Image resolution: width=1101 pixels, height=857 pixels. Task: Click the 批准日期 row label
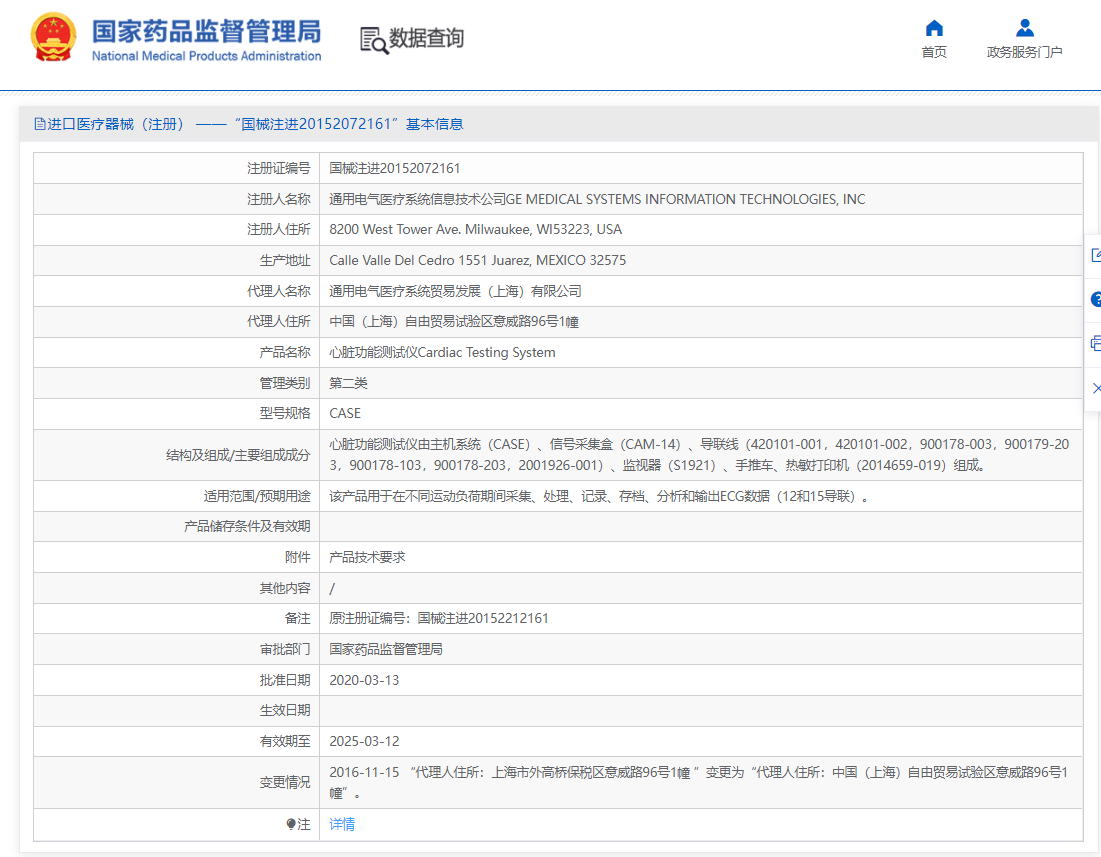pos(285,680)
